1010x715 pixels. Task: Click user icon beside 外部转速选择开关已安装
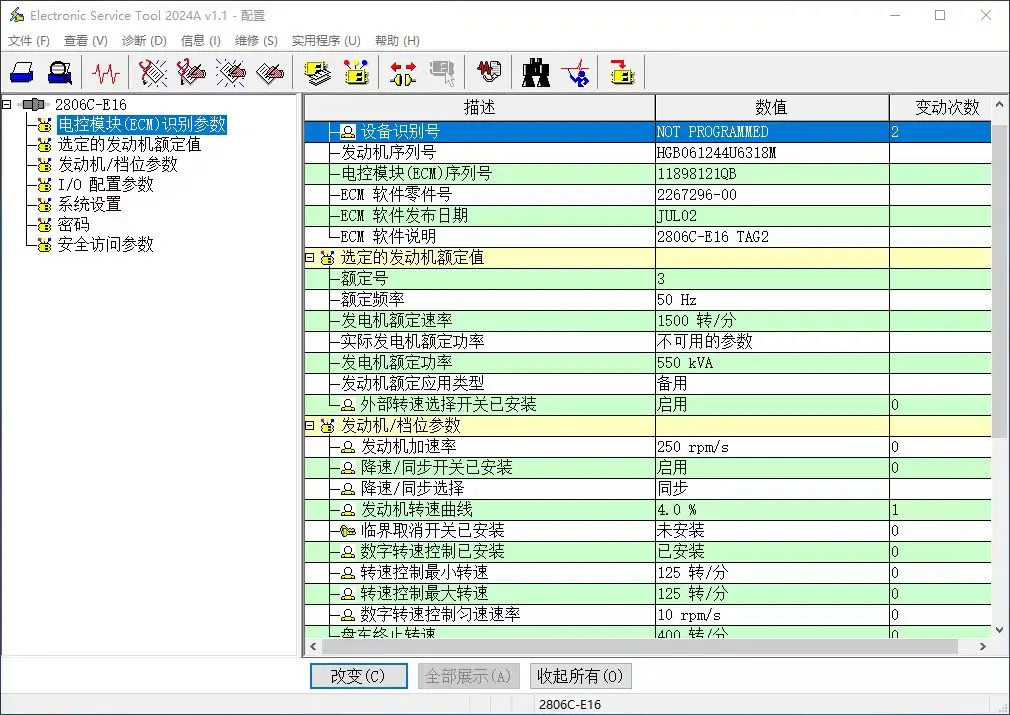348,405
